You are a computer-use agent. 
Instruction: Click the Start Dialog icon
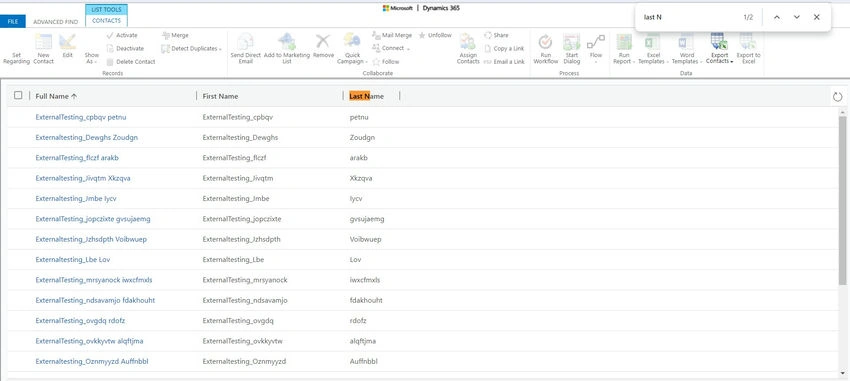click(571, 41)
